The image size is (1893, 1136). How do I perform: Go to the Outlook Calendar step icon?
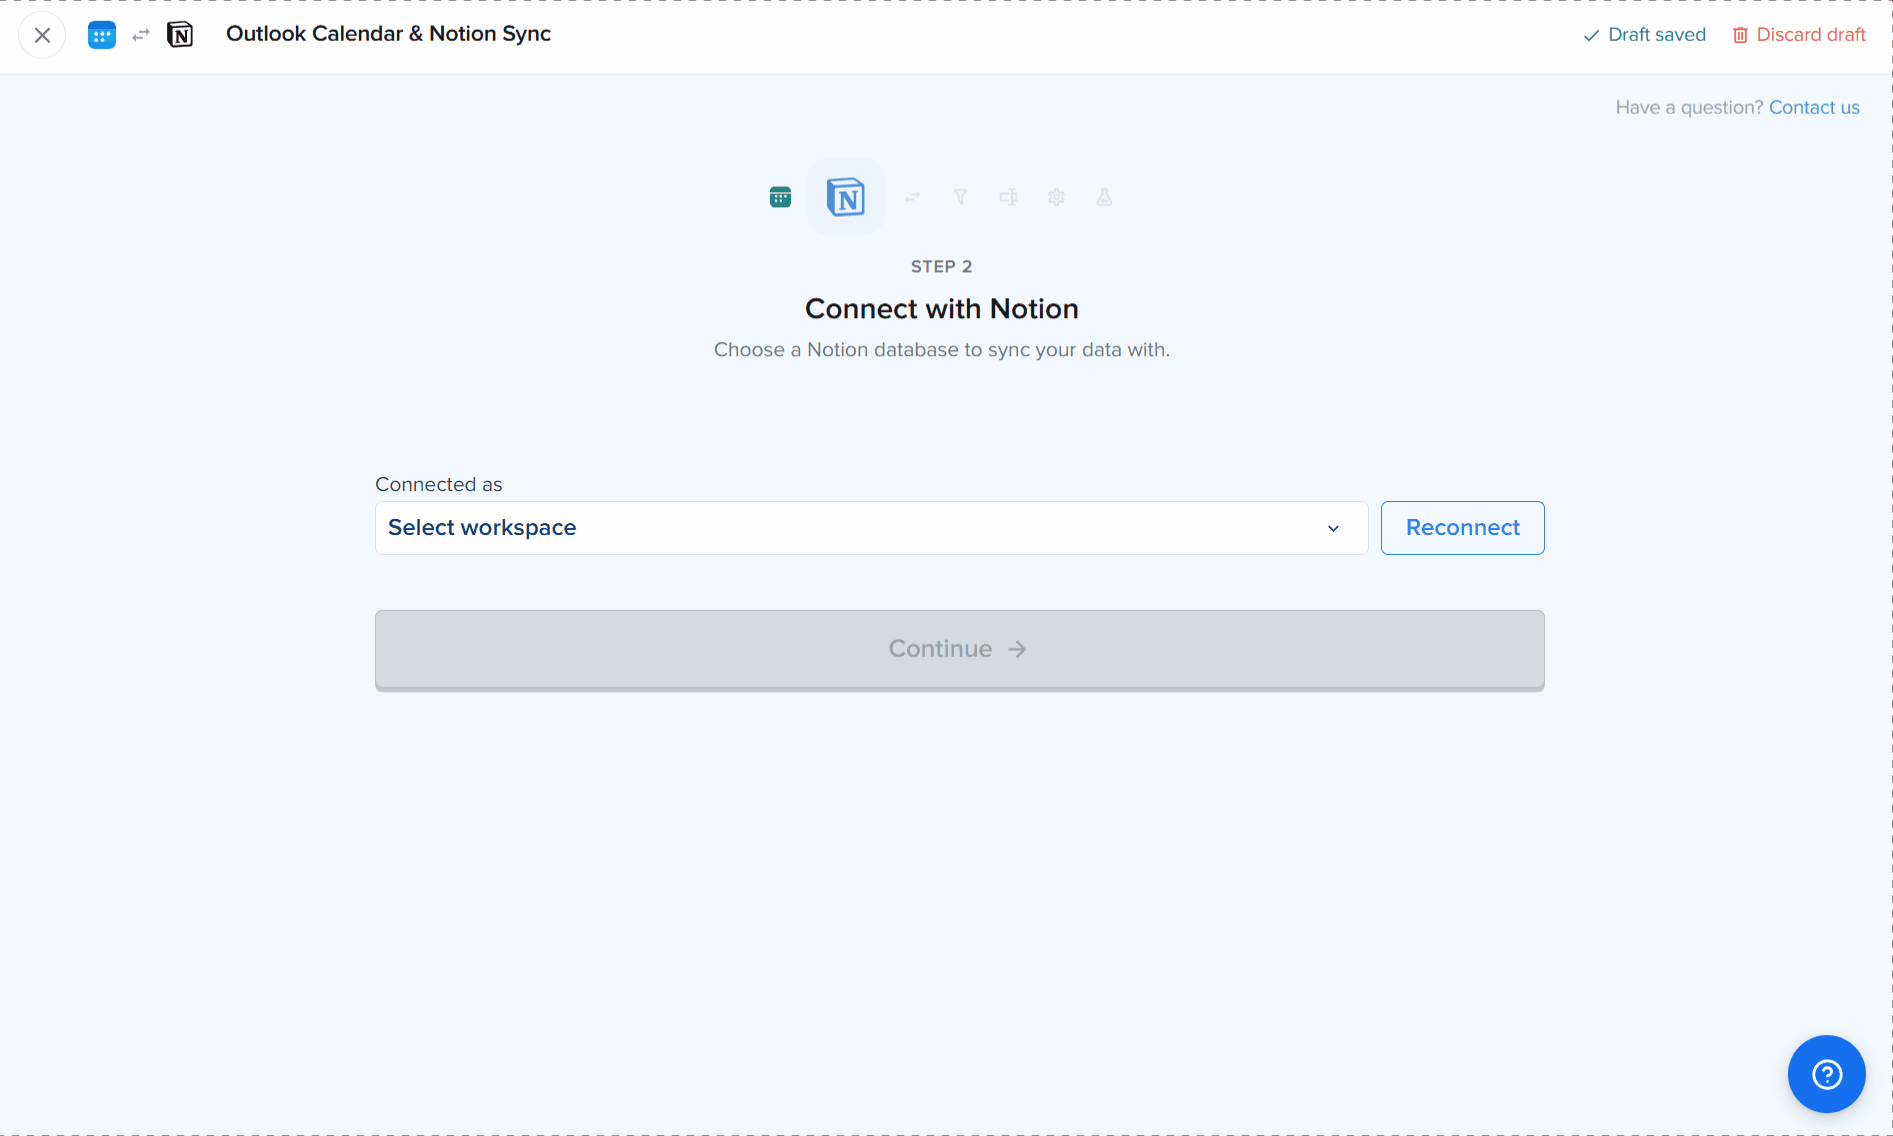click(780, 197)
